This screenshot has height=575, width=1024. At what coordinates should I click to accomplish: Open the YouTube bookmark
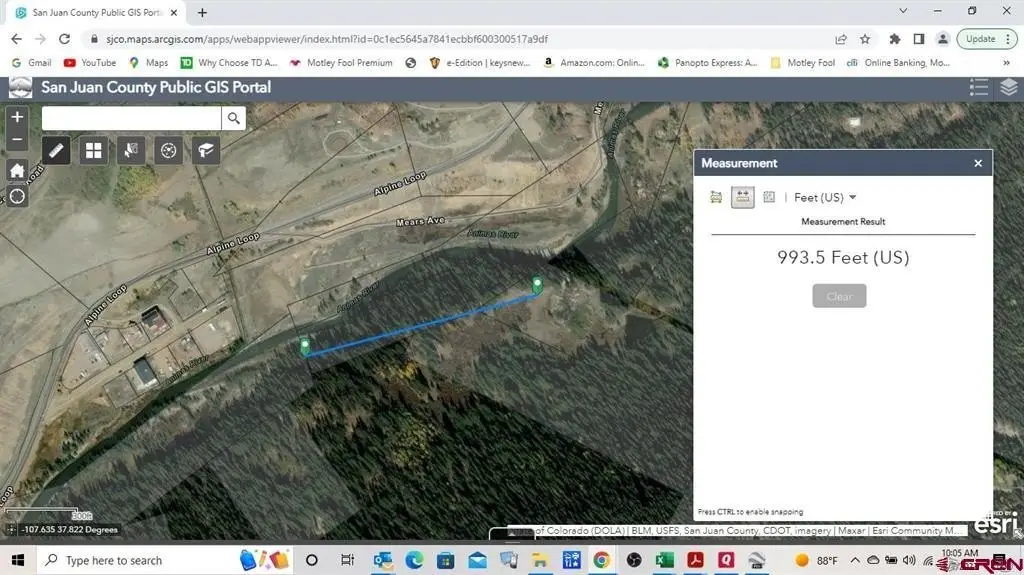point(90,62)
